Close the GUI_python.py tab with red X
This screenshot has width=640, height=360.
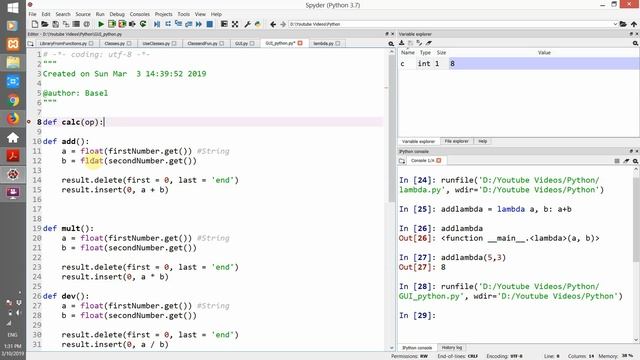[300, 43]
